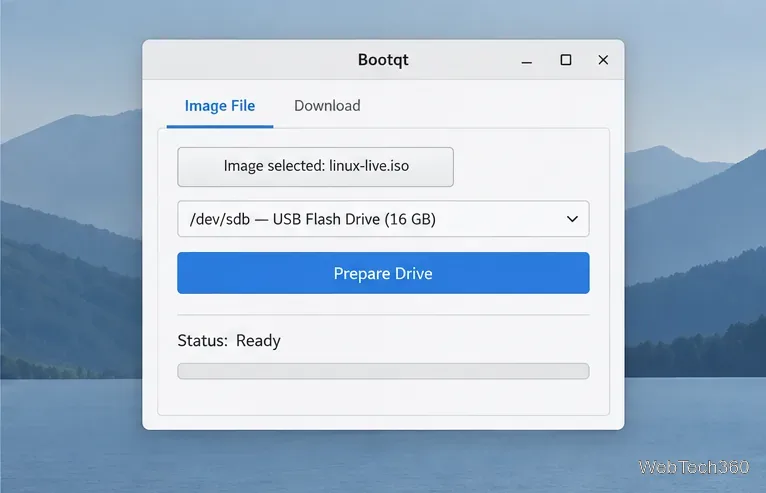Click the 'Ready' status text
Screen dimensions: 766x493
coord(258,341)
